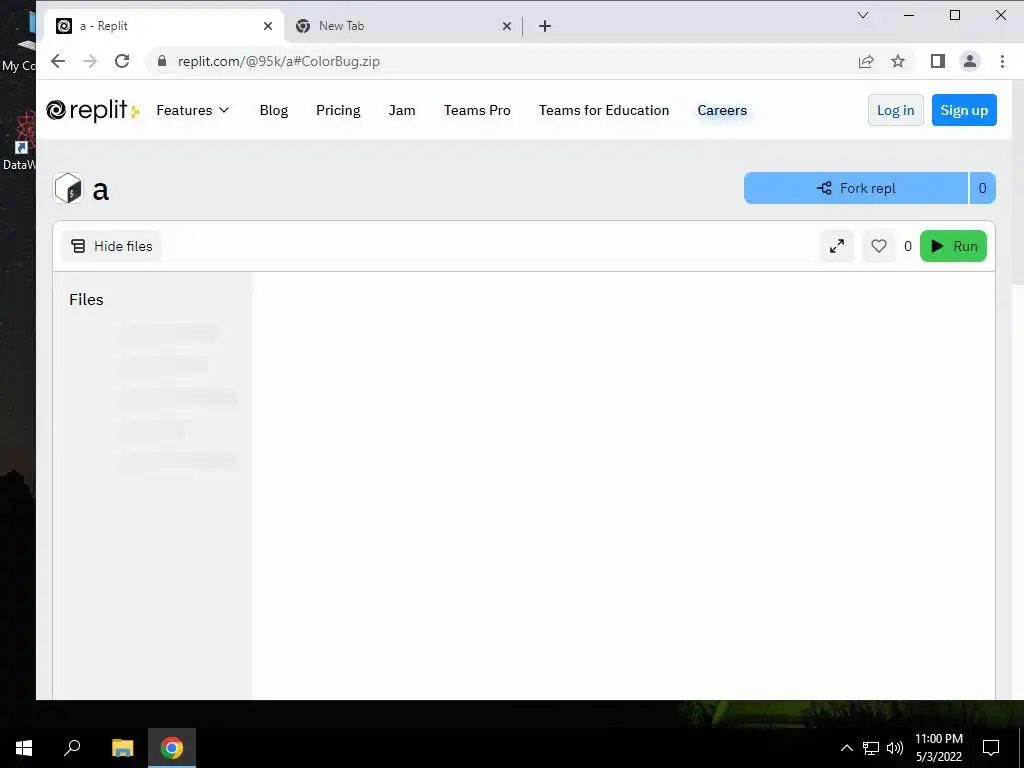Hide the files panel
1024x768 pixels.
coord(112,246)
